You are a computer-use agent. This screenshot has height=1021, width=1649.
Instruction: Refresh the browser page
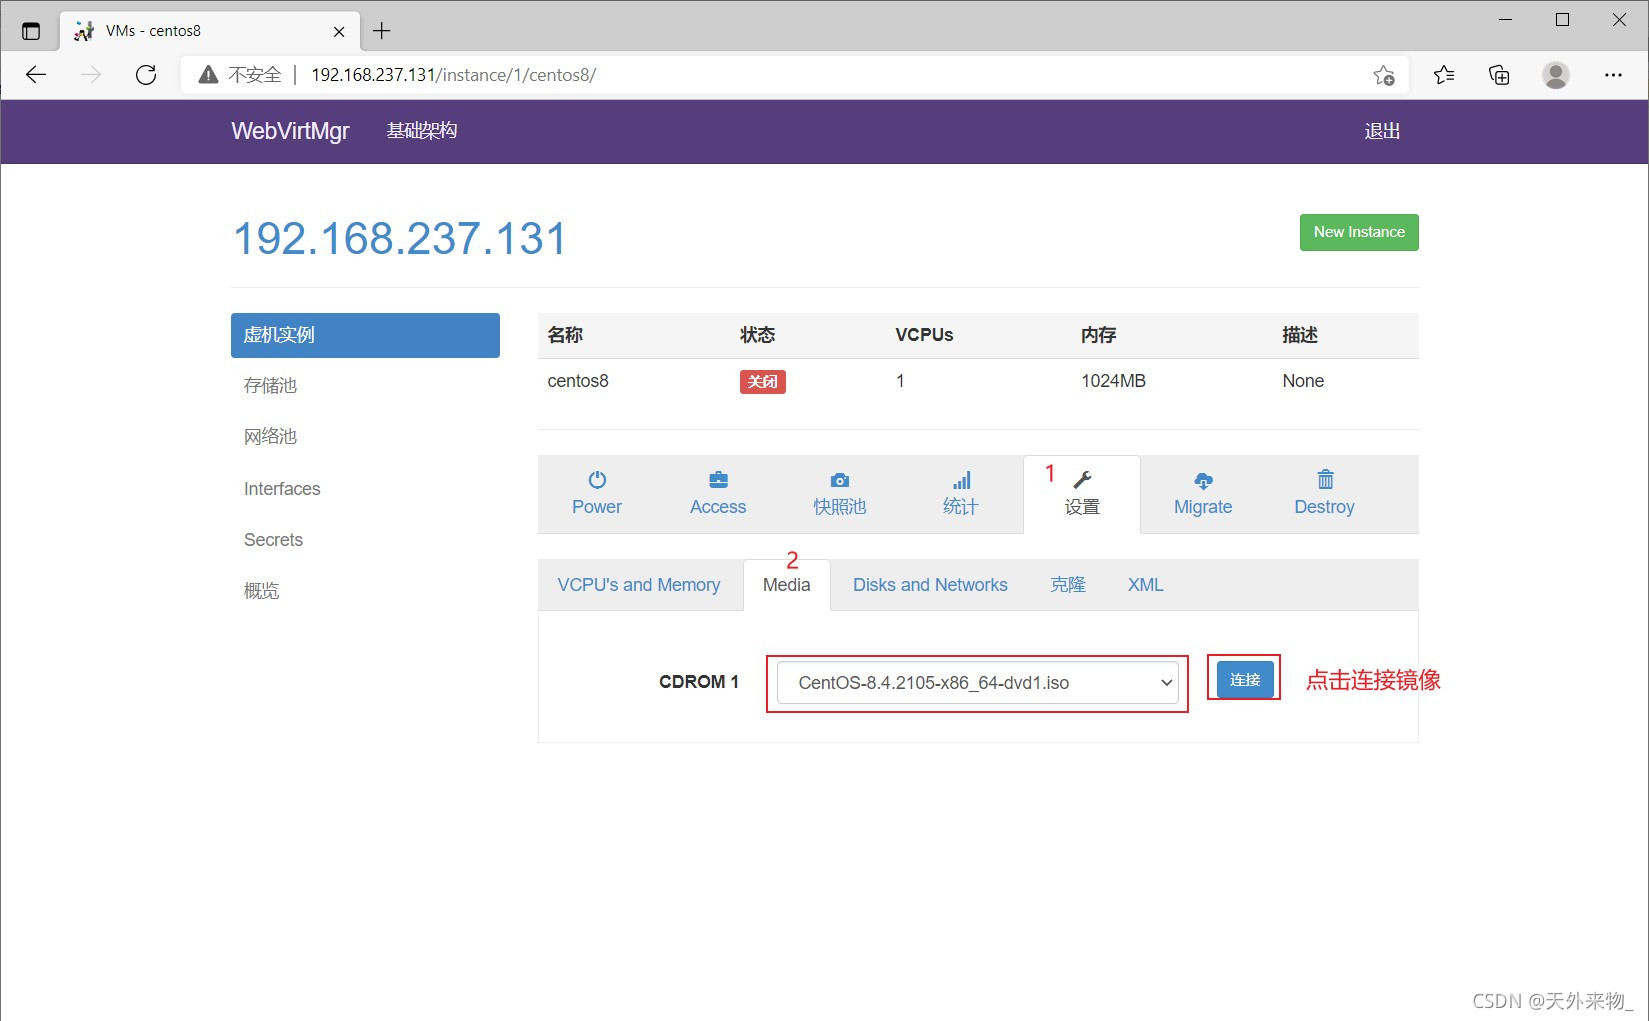tap(146, 75)
